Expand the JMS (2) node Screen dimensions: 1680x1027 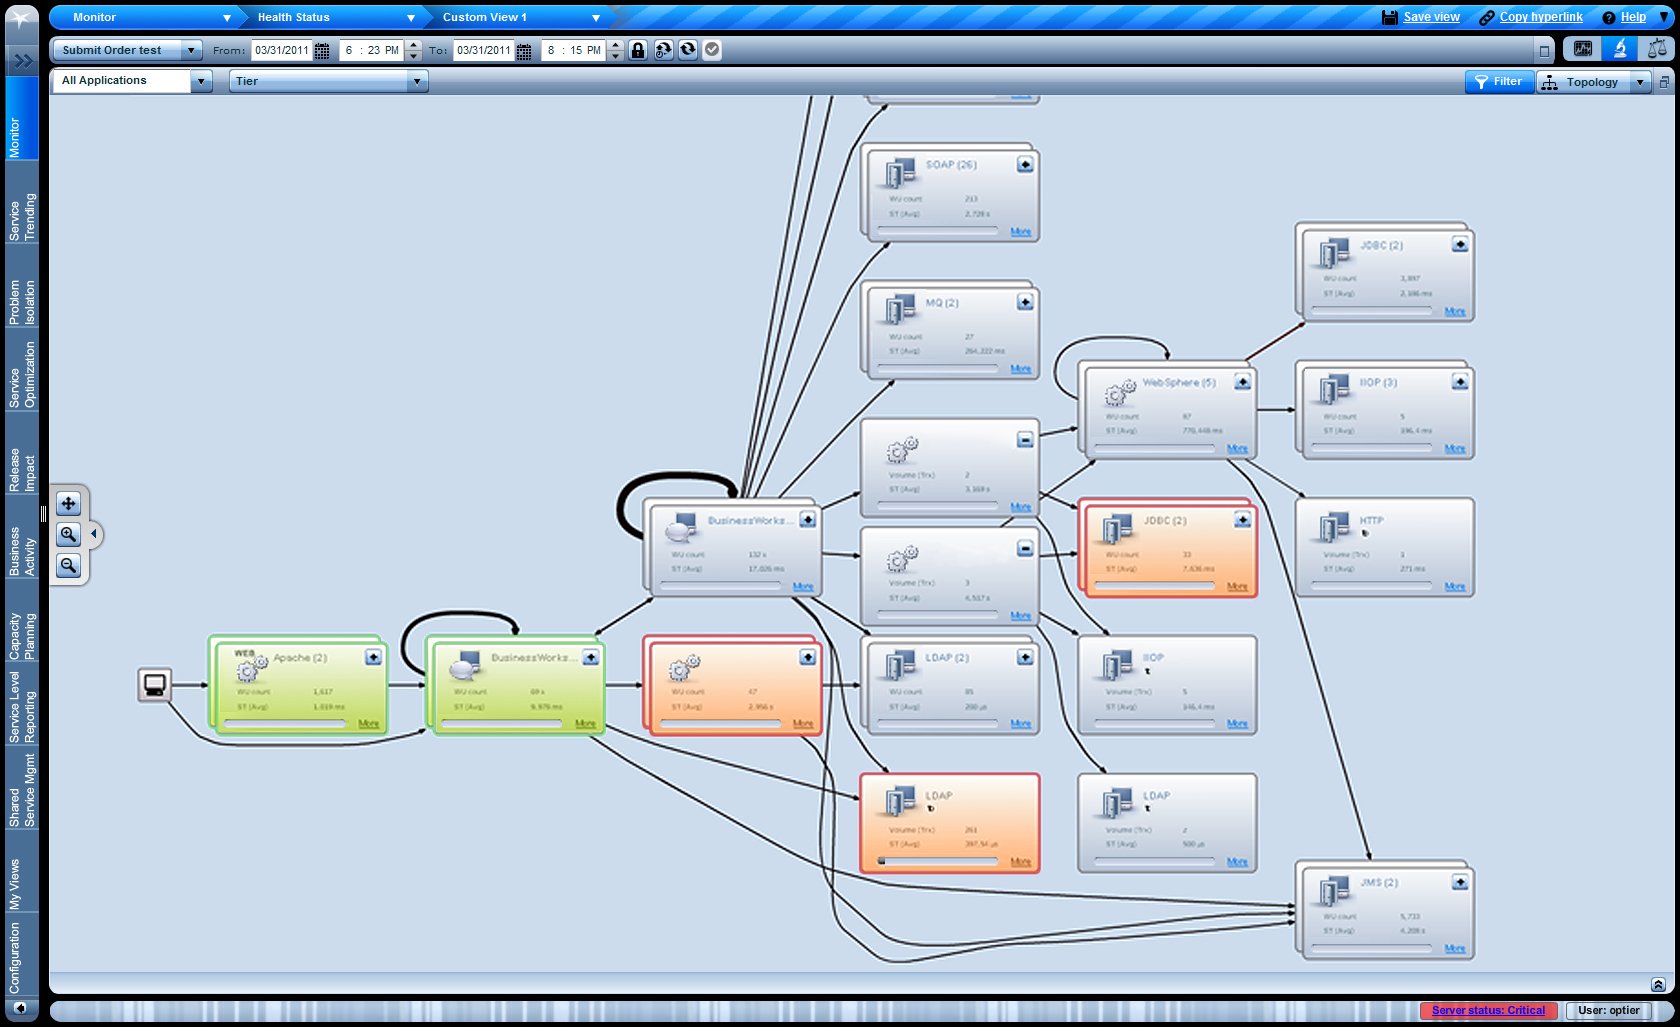tap(1460, 882)
